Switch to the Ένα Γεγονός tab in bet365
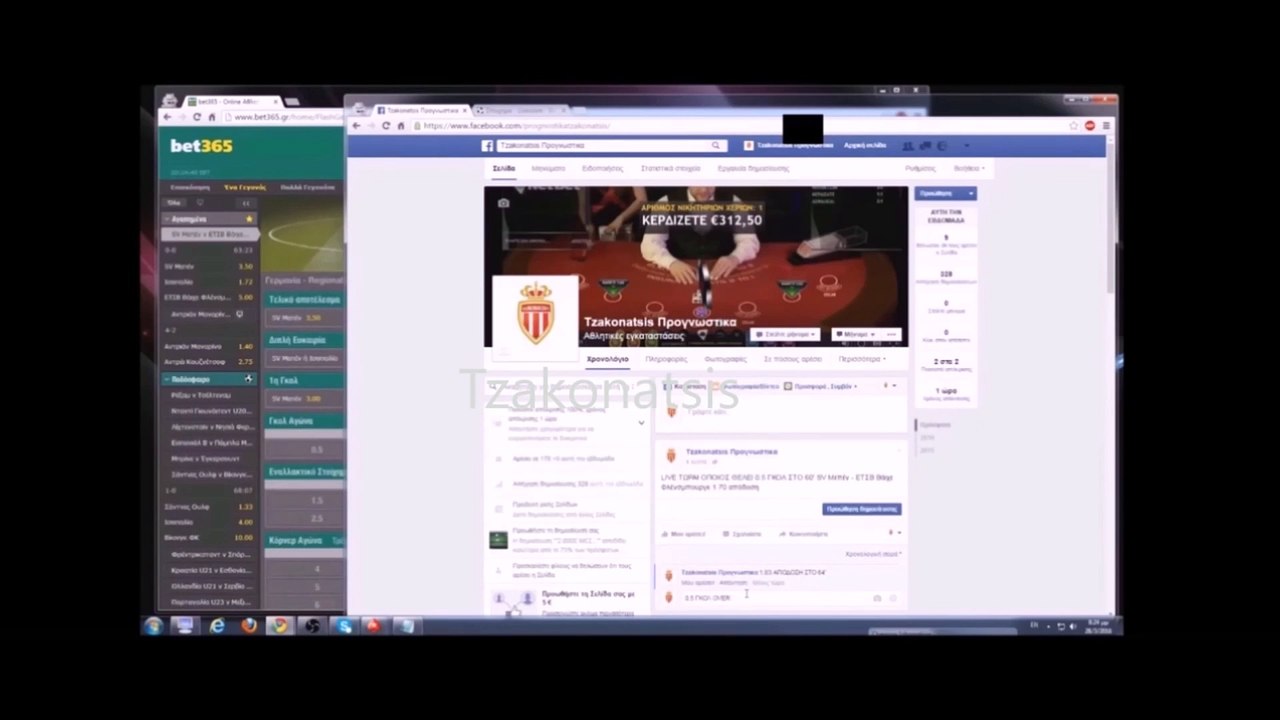This screenshot has height=720, width=1280. (244, 187)
